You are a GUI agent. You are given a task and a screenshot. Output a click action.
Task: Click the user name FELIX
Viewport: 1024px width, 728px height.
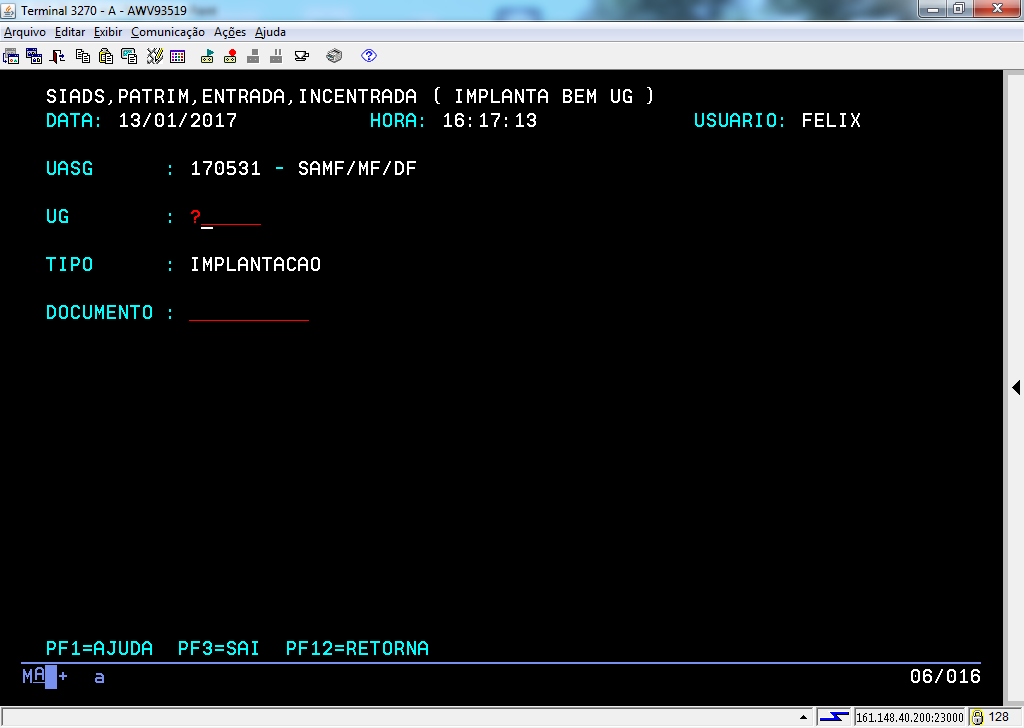point(831,121)
